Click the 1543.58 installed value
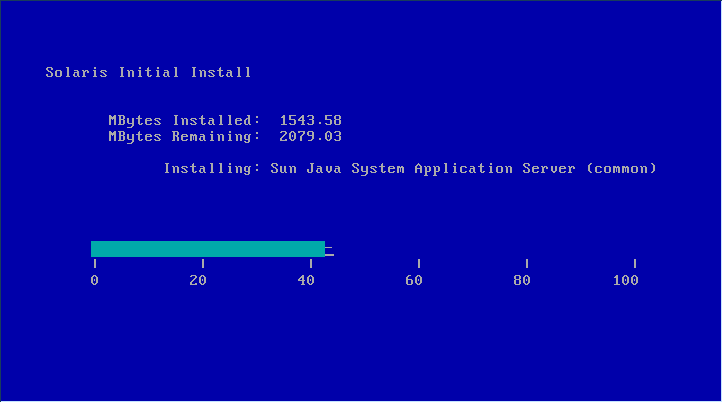 point(310,120)
